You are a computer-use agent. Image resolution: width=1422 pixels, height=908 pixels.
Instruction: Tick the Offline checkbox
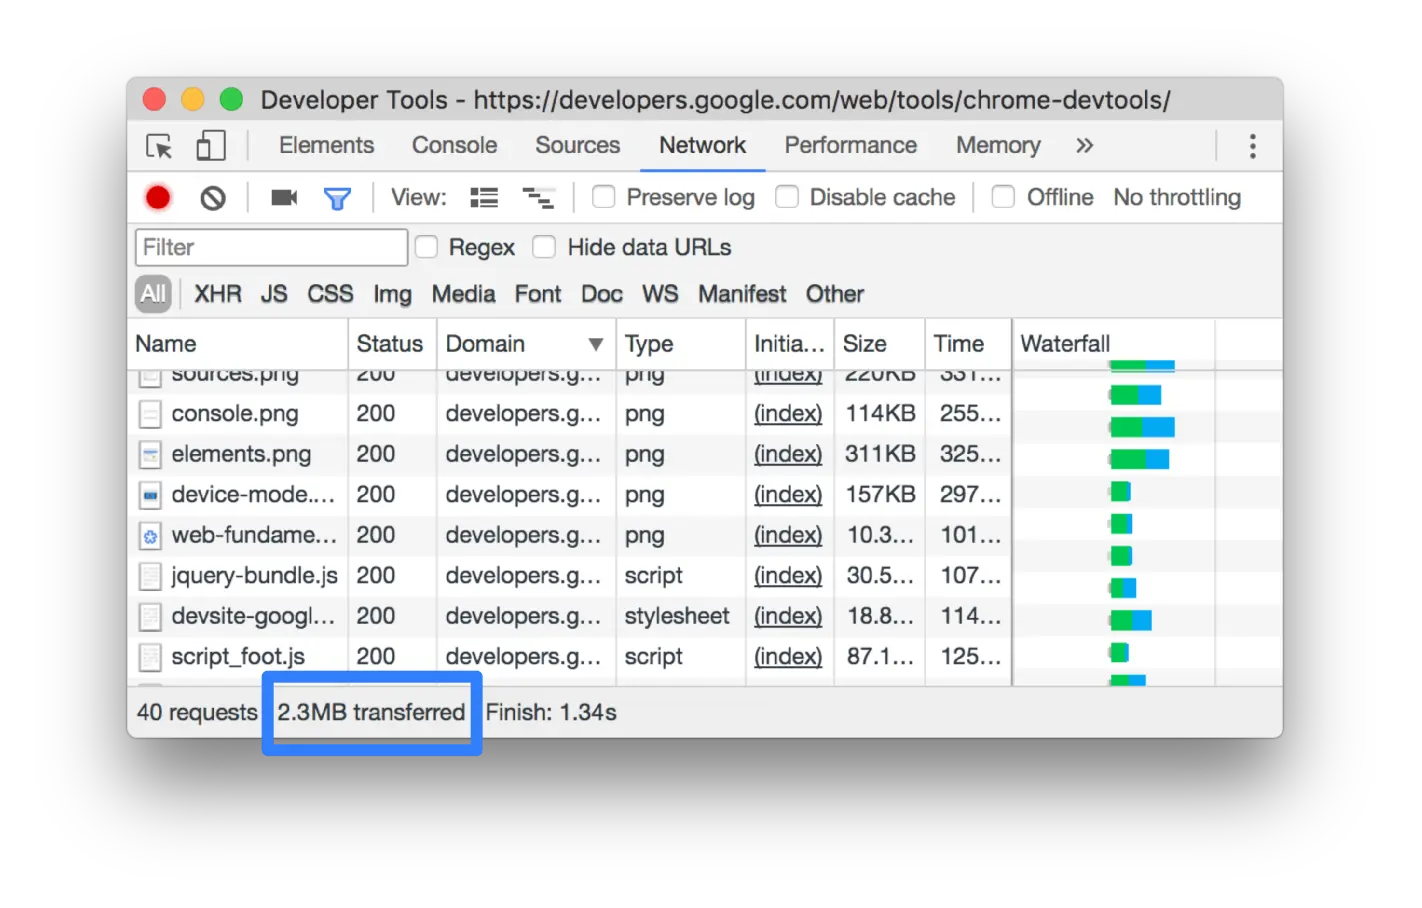pos(1003,197)
